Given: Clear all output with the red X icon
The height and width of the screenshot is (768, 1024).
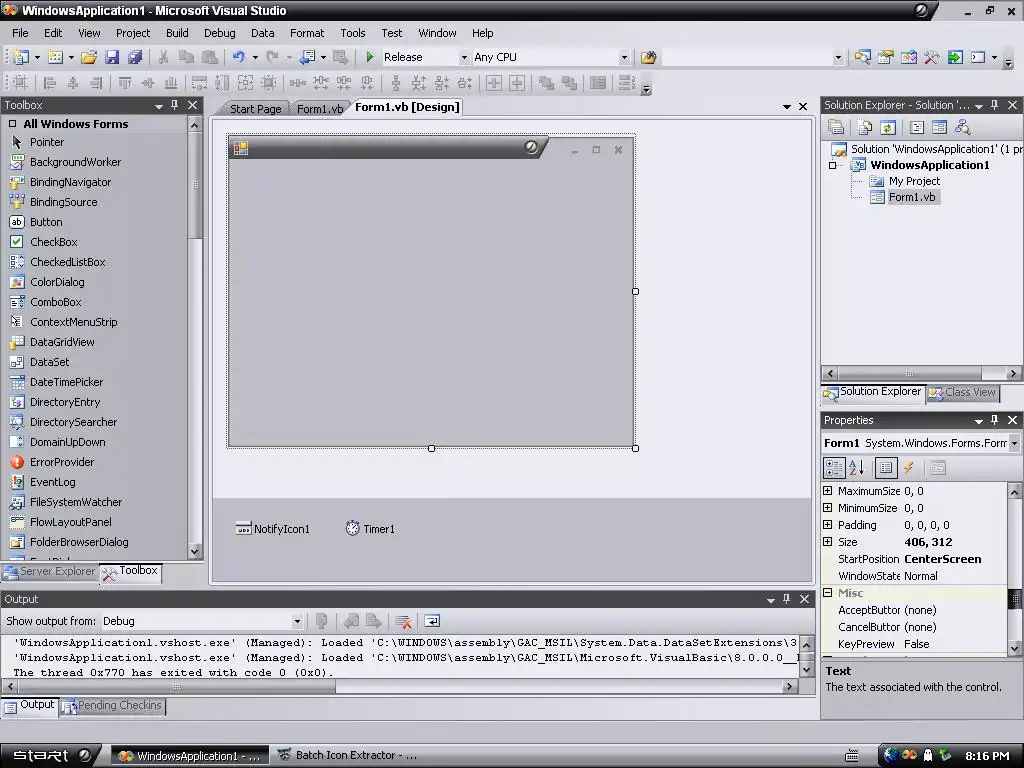Looking at the screenshot, I should (403, 621).
